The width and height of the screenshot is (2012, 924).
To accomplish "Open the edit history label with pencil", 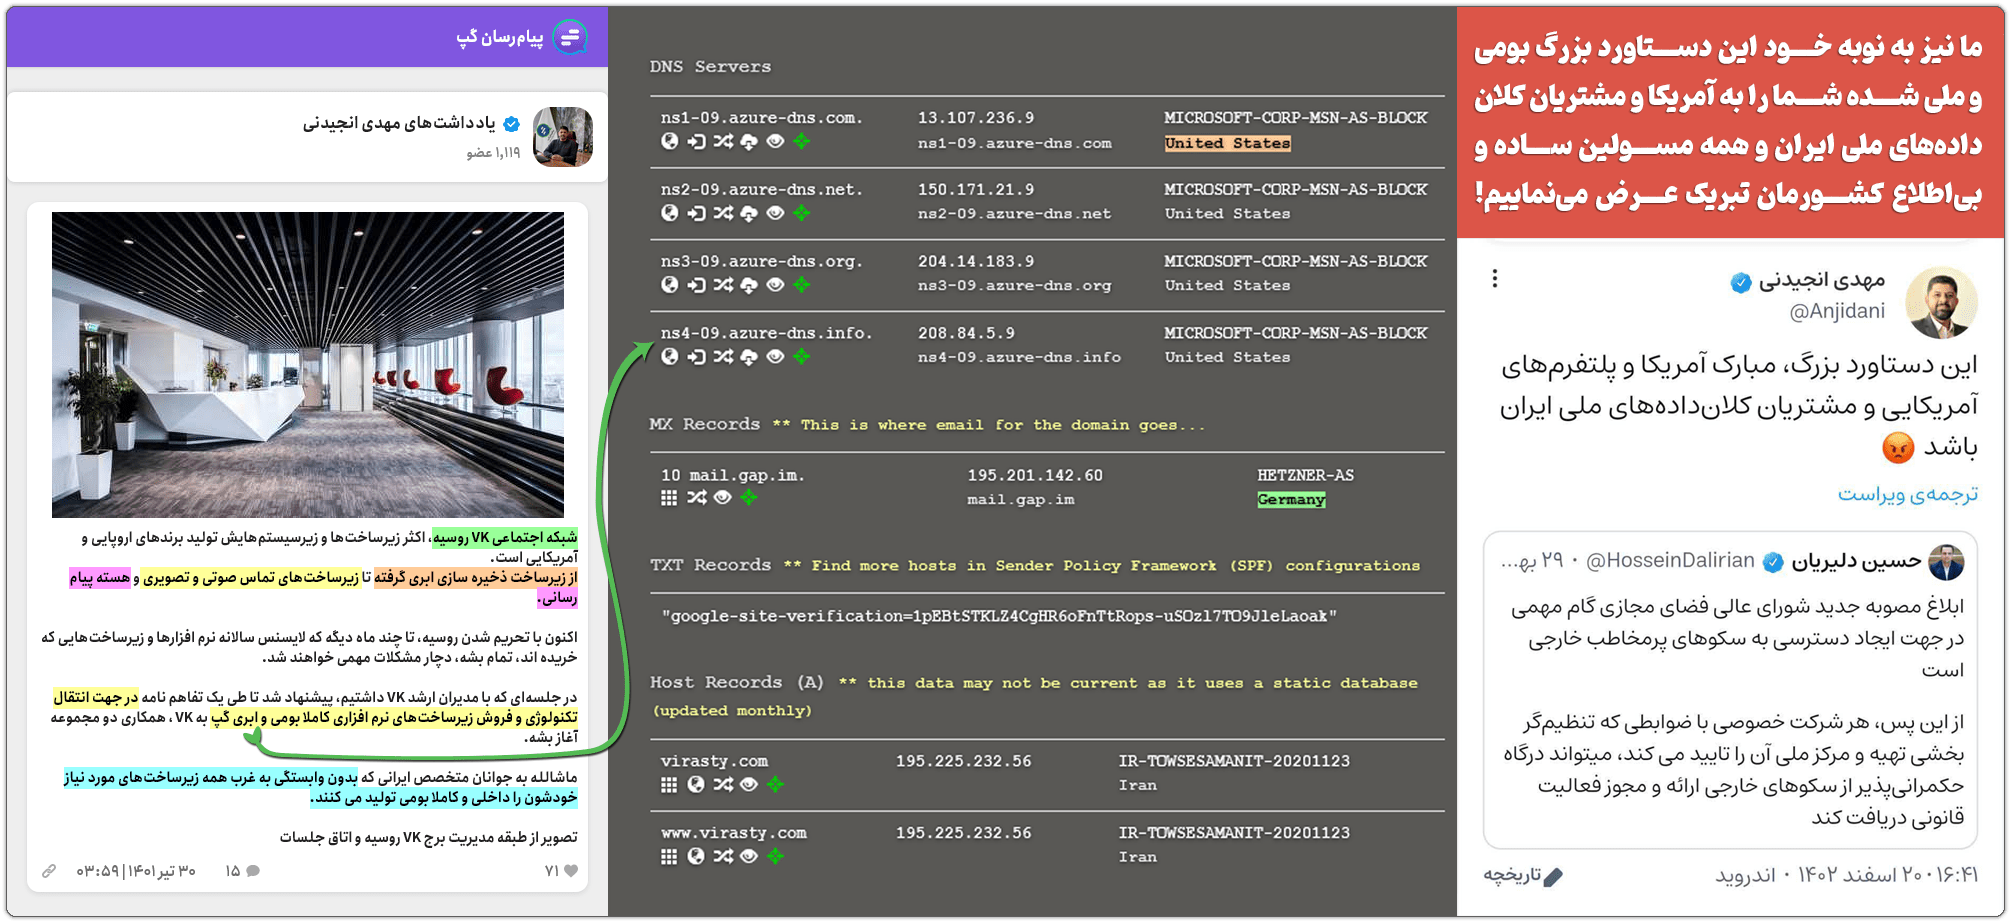I will point(1523,876).
